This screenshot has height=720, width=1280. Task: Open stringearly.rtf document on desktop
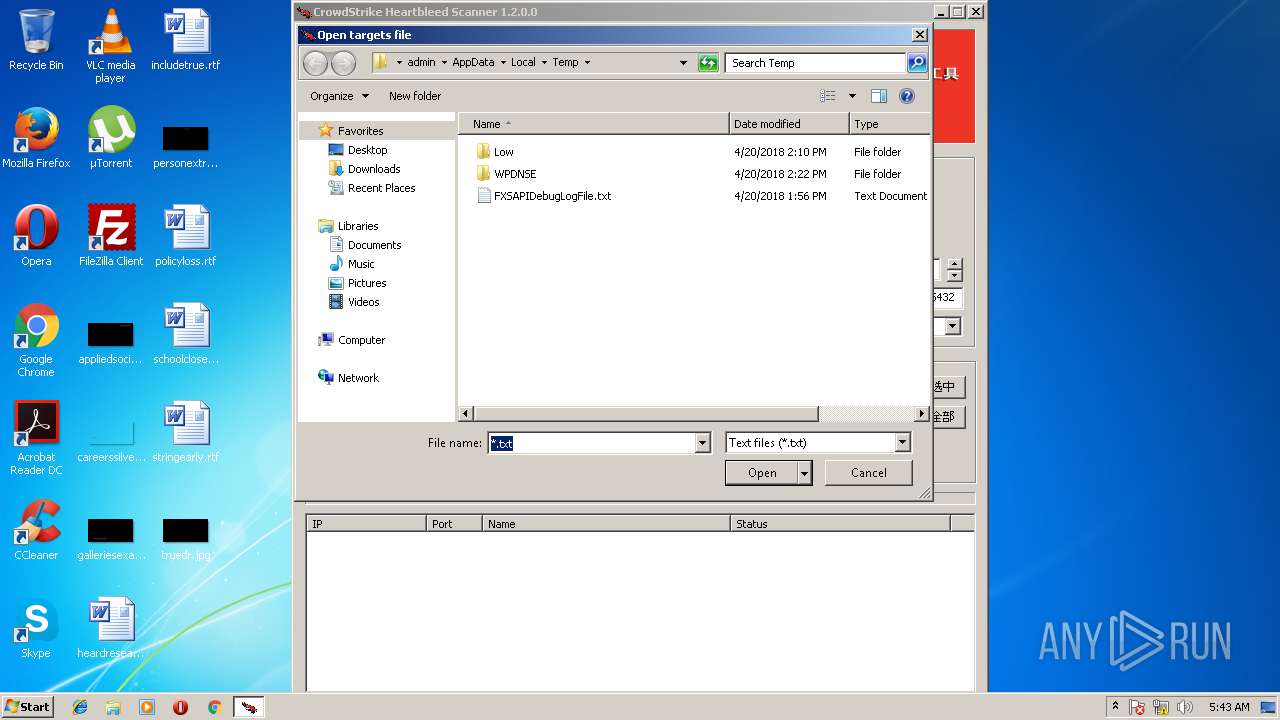coord(185,432)
